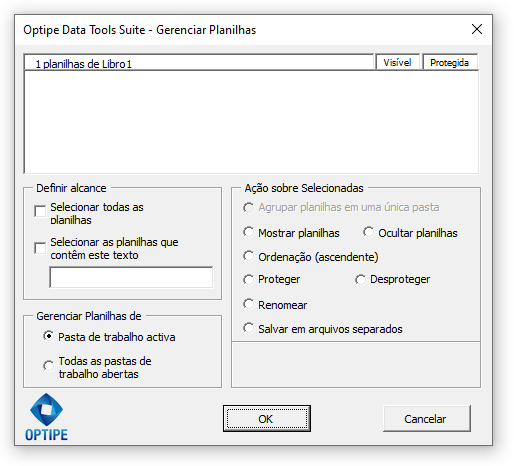Click the Optipe logo icon

pos(46,416)
